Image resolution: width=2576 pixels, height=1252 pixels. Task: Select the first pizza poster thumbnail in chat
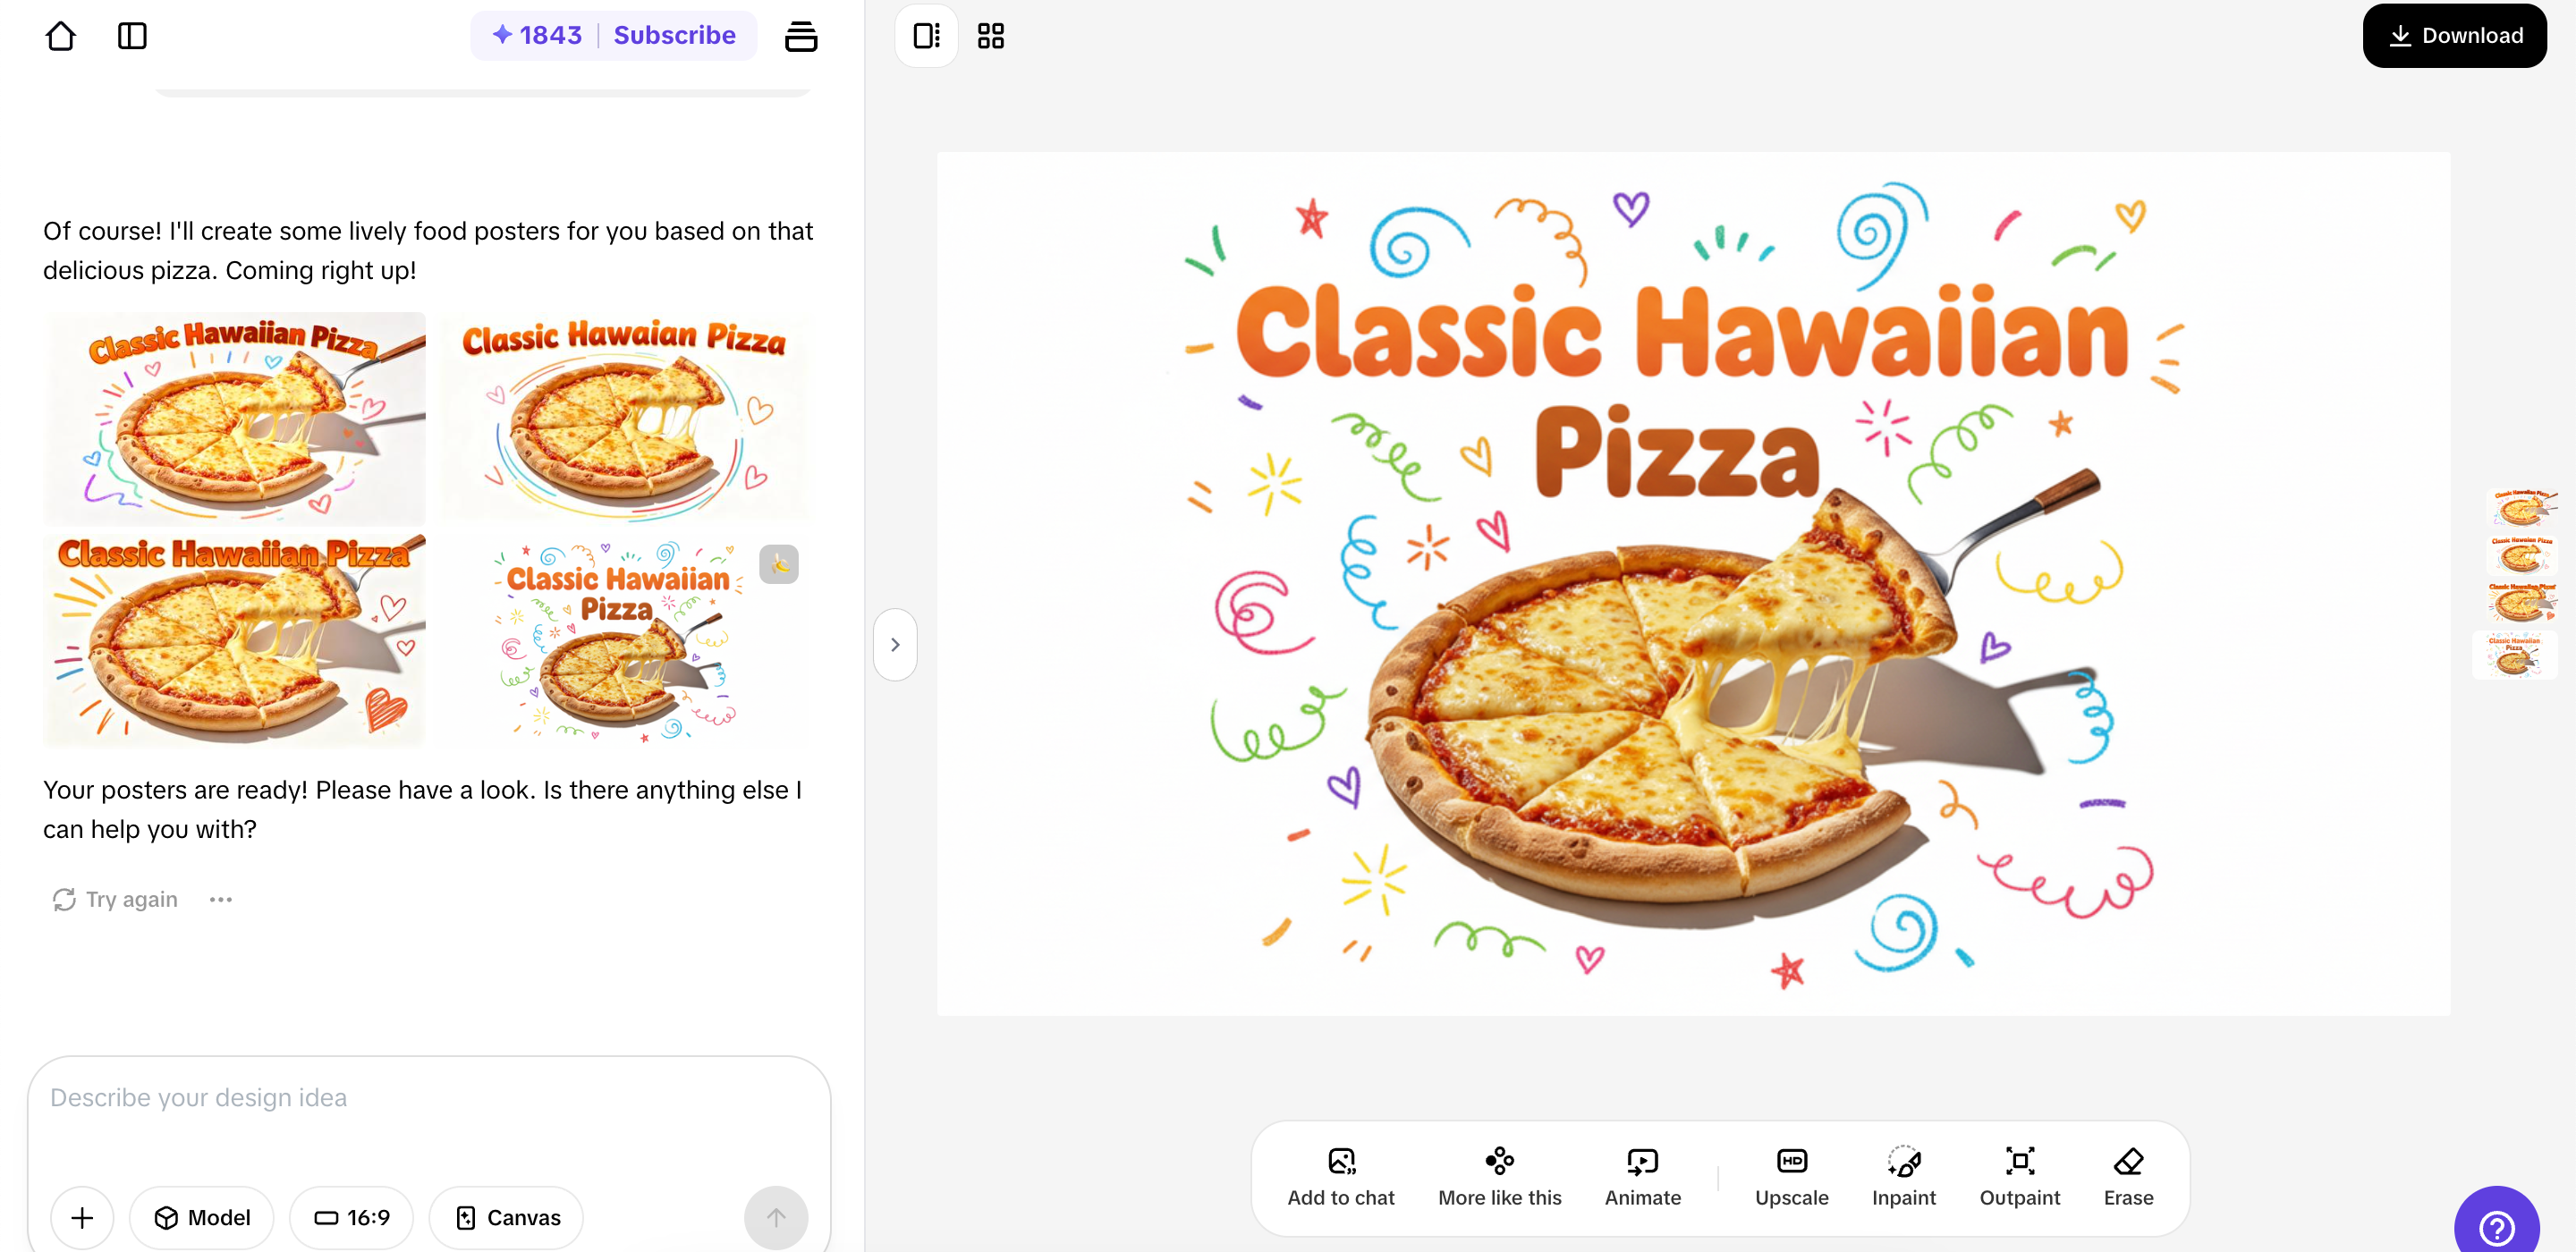pos(235,418)
